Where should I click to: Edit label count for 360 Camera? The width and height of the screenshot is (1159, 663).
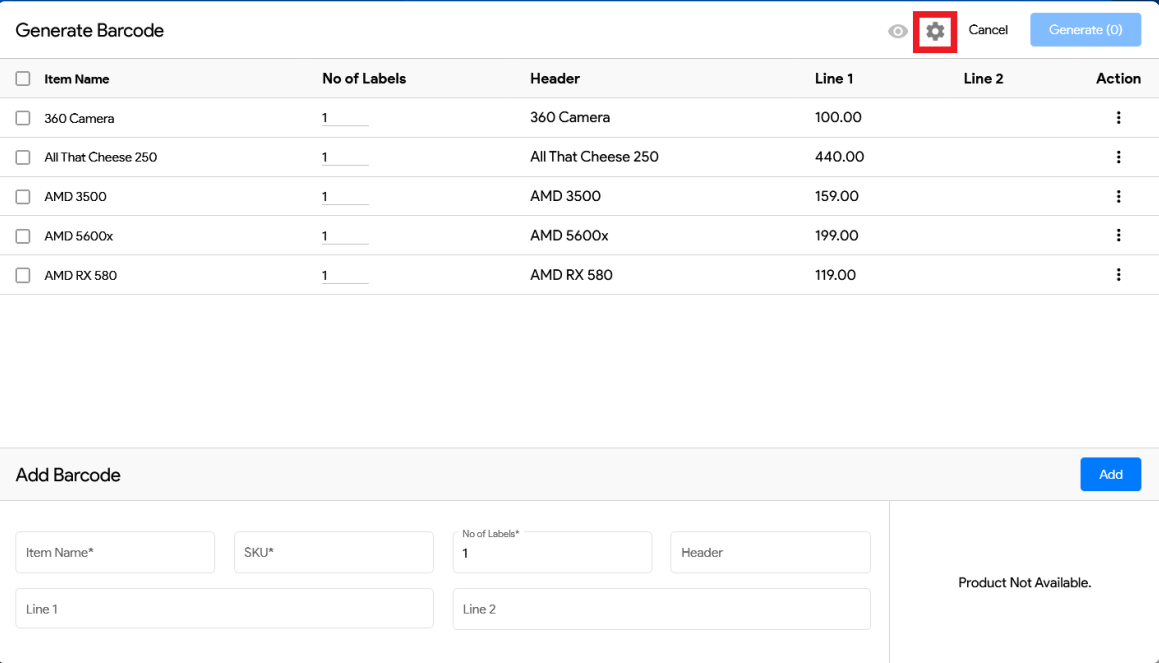point(344,118)
